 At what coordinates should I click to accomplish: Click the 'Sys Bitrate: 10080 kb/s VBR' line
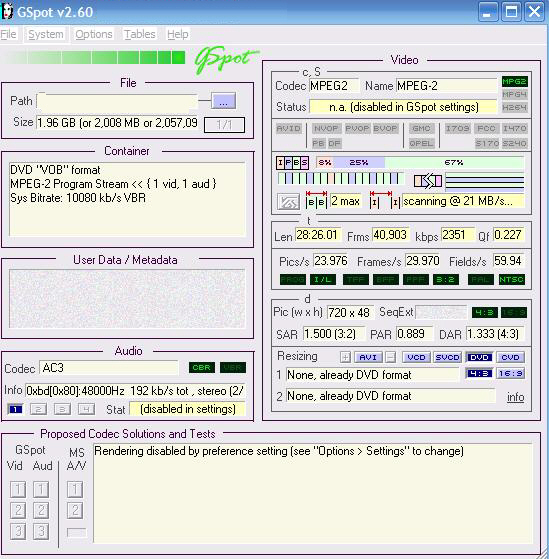pyautogui.click(x=78, y=198)
